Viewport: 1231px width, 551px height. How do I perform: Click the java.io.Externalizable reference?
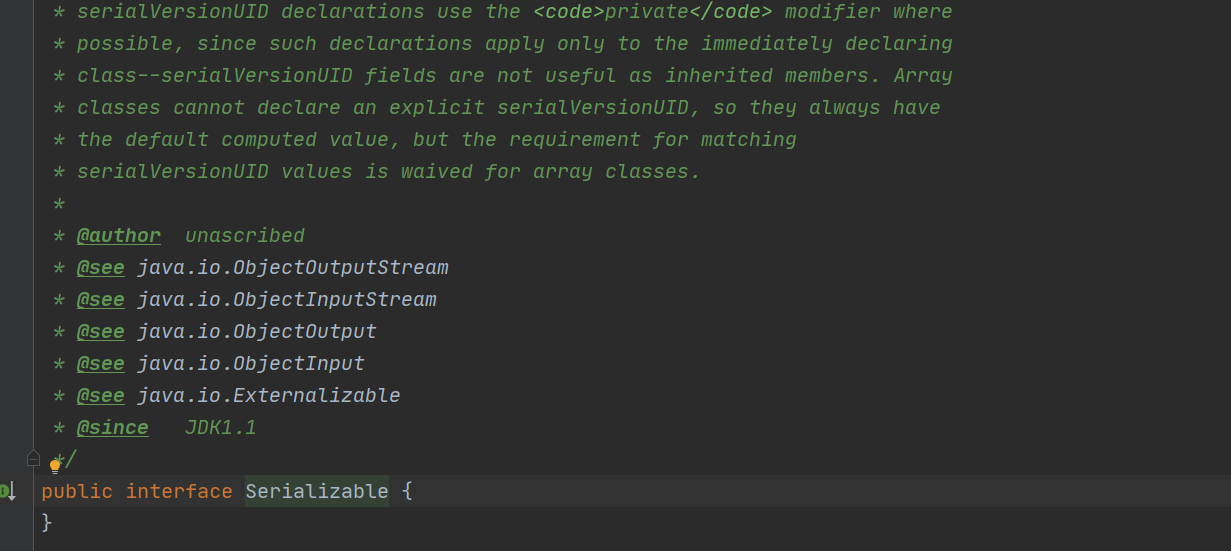pos(269,396)
